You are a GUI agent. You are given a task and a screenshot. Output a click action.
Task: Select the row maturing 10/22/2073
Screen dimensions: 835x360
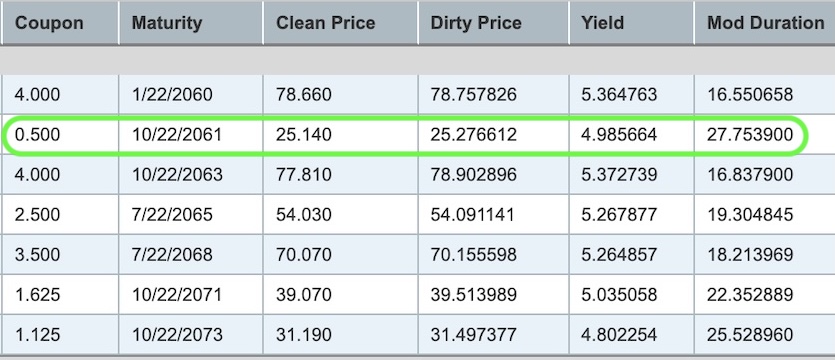(x=418, y=334)
